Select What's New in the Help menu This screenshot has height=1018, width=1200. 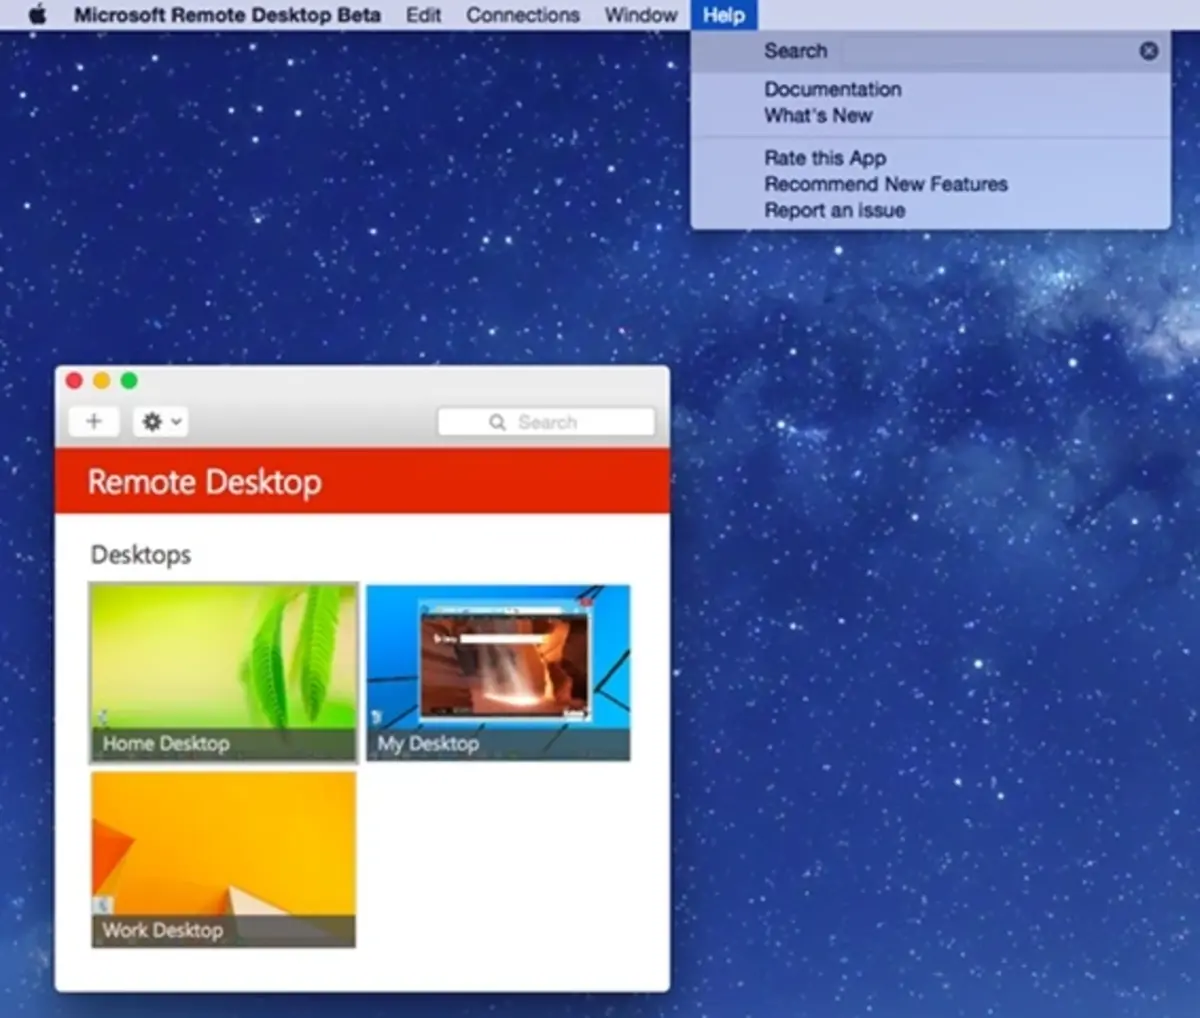point(818,115)
